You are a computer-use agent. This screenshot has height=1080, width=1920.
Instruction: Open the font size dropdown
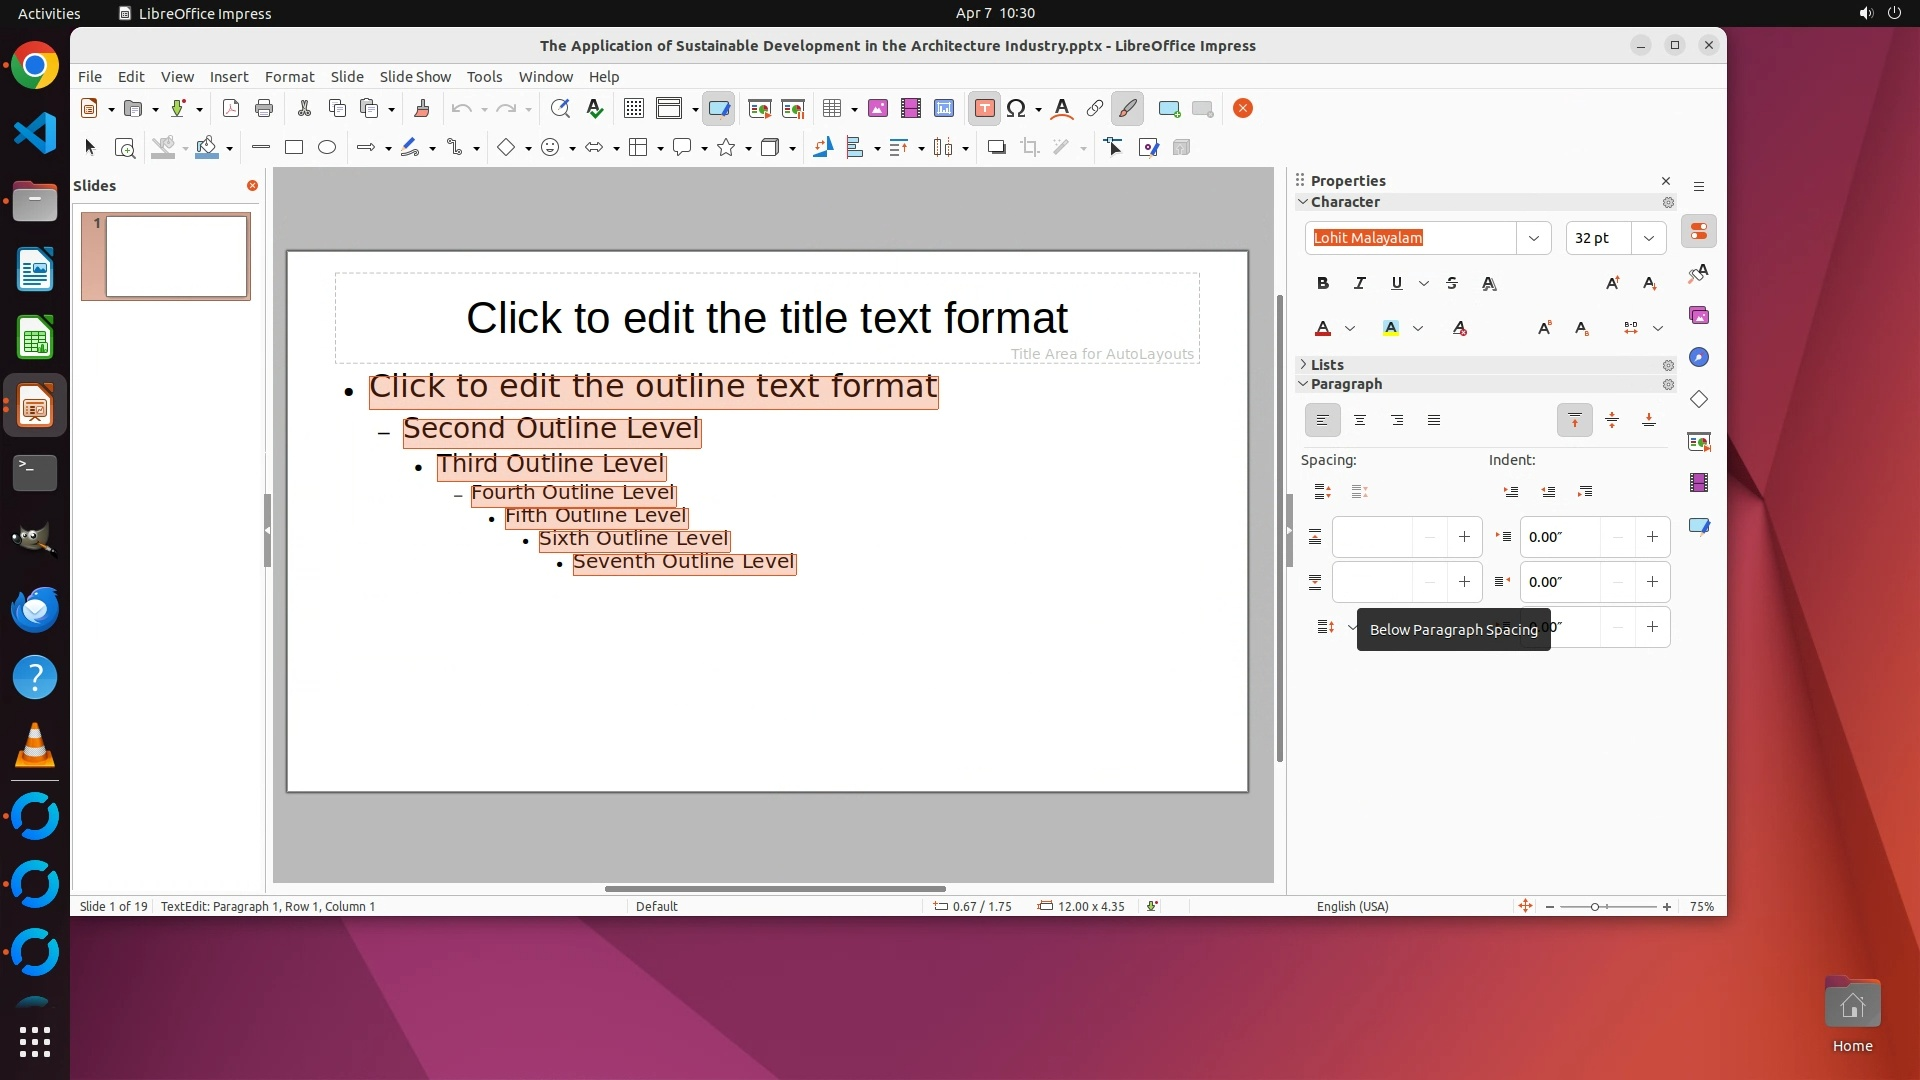(1648, 238)
